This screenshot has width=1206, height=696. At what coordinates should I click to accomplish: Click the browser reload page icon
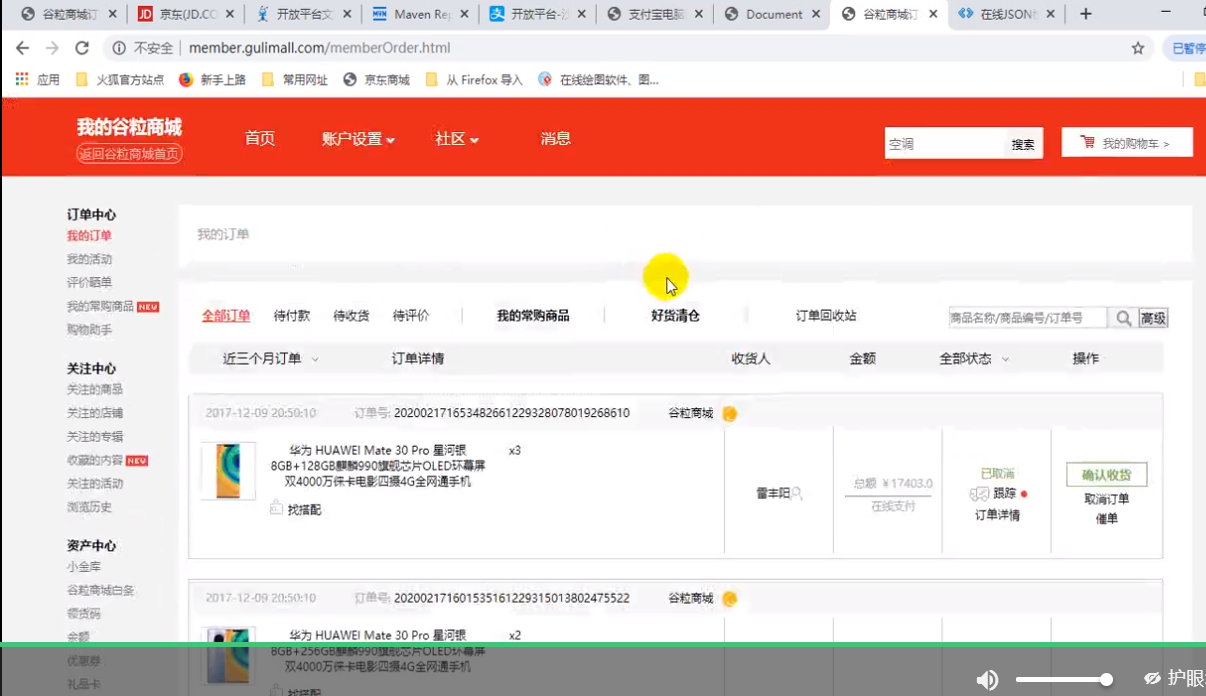(82, 48)
